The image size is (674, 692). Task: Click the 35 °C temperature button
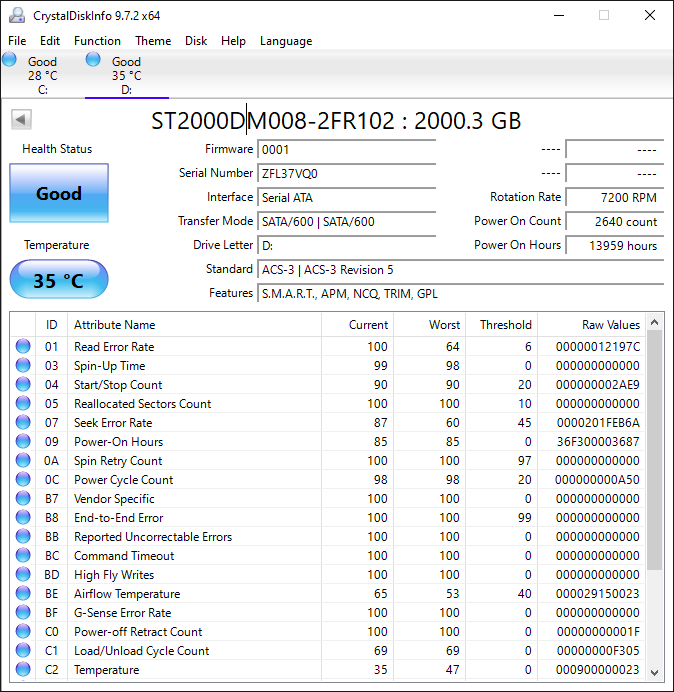coord(59,280)
